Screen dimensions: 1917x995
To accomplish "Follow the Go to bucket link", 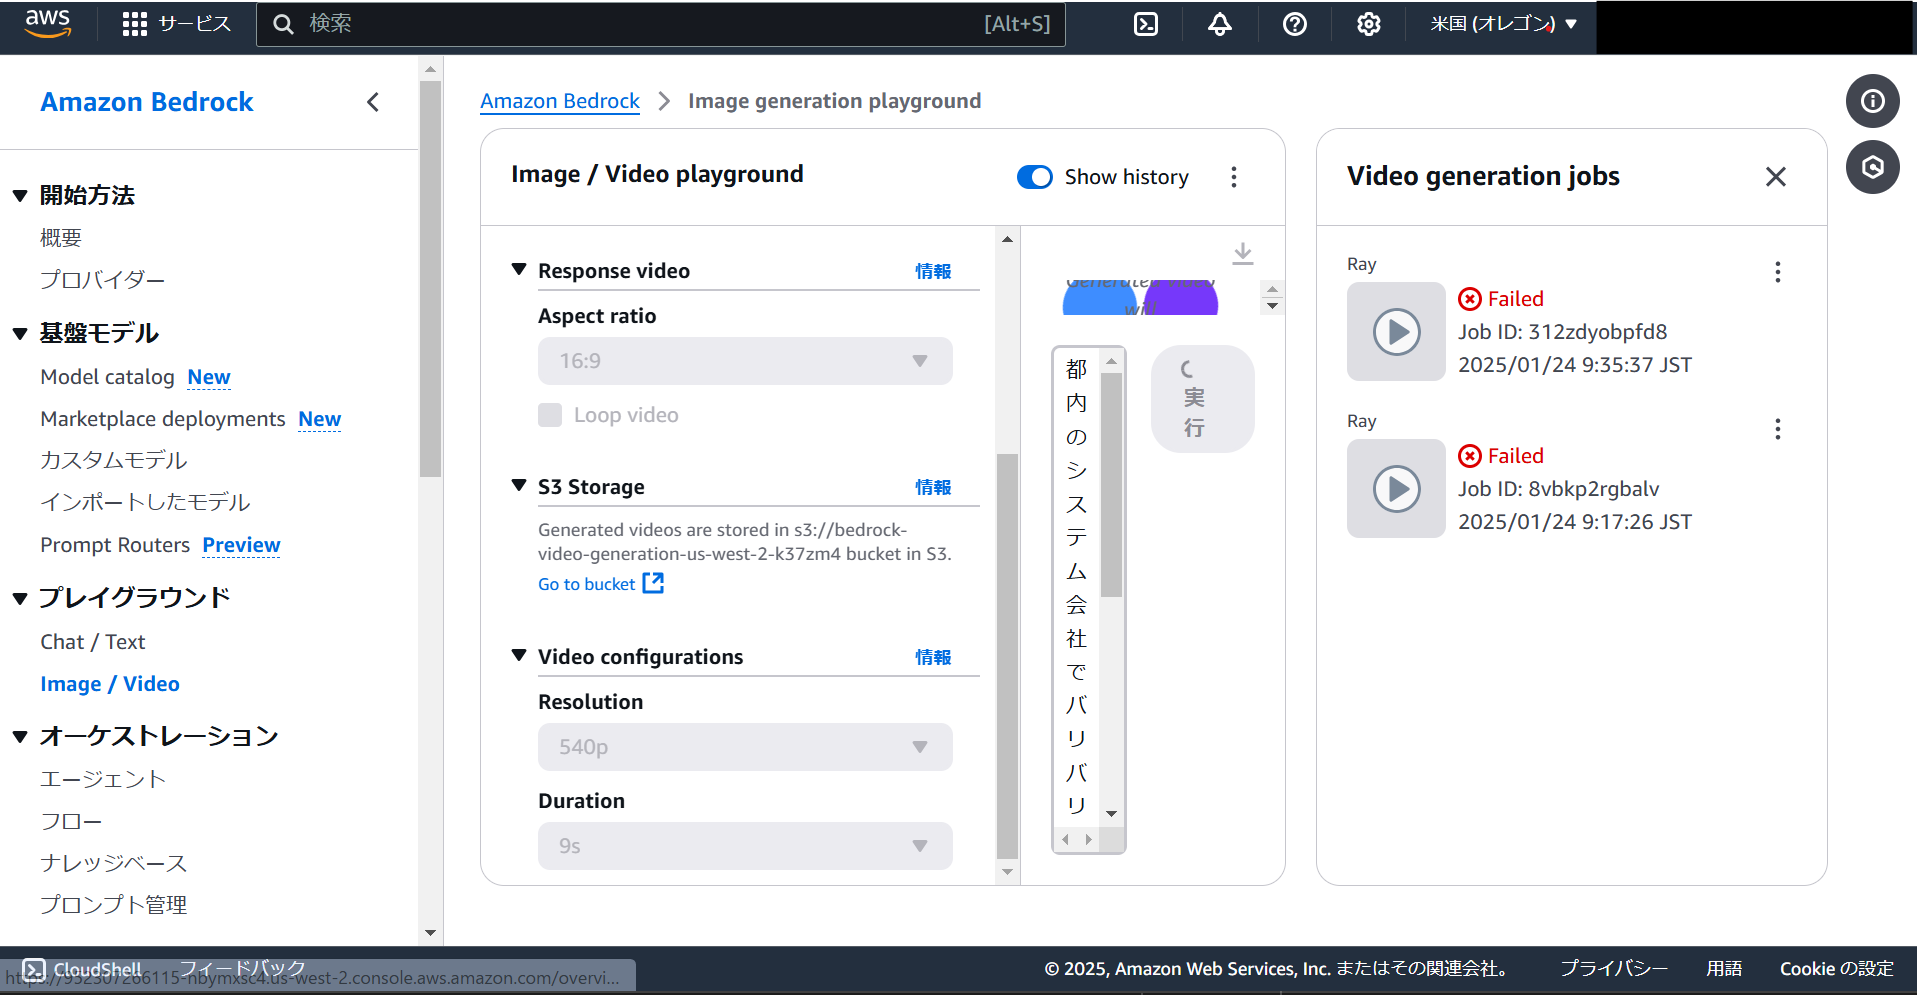I will point(587,584).
